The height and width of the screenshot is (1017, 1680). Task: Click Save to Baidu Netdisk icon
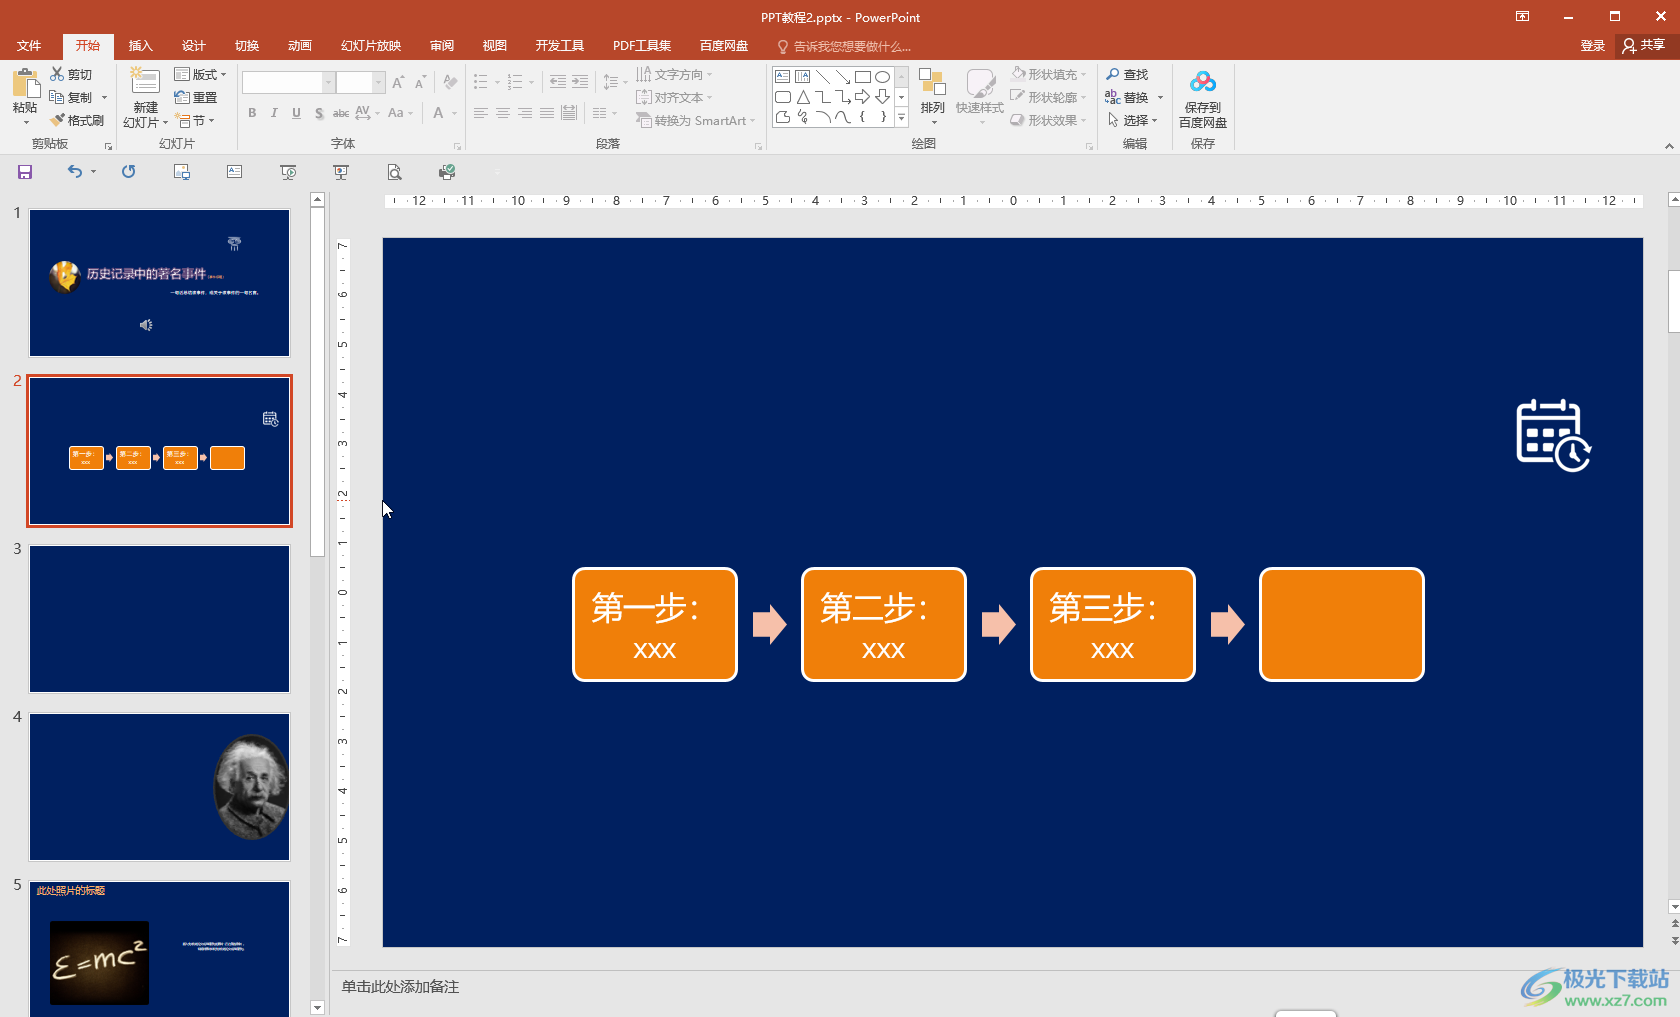tap(1202, 83)
